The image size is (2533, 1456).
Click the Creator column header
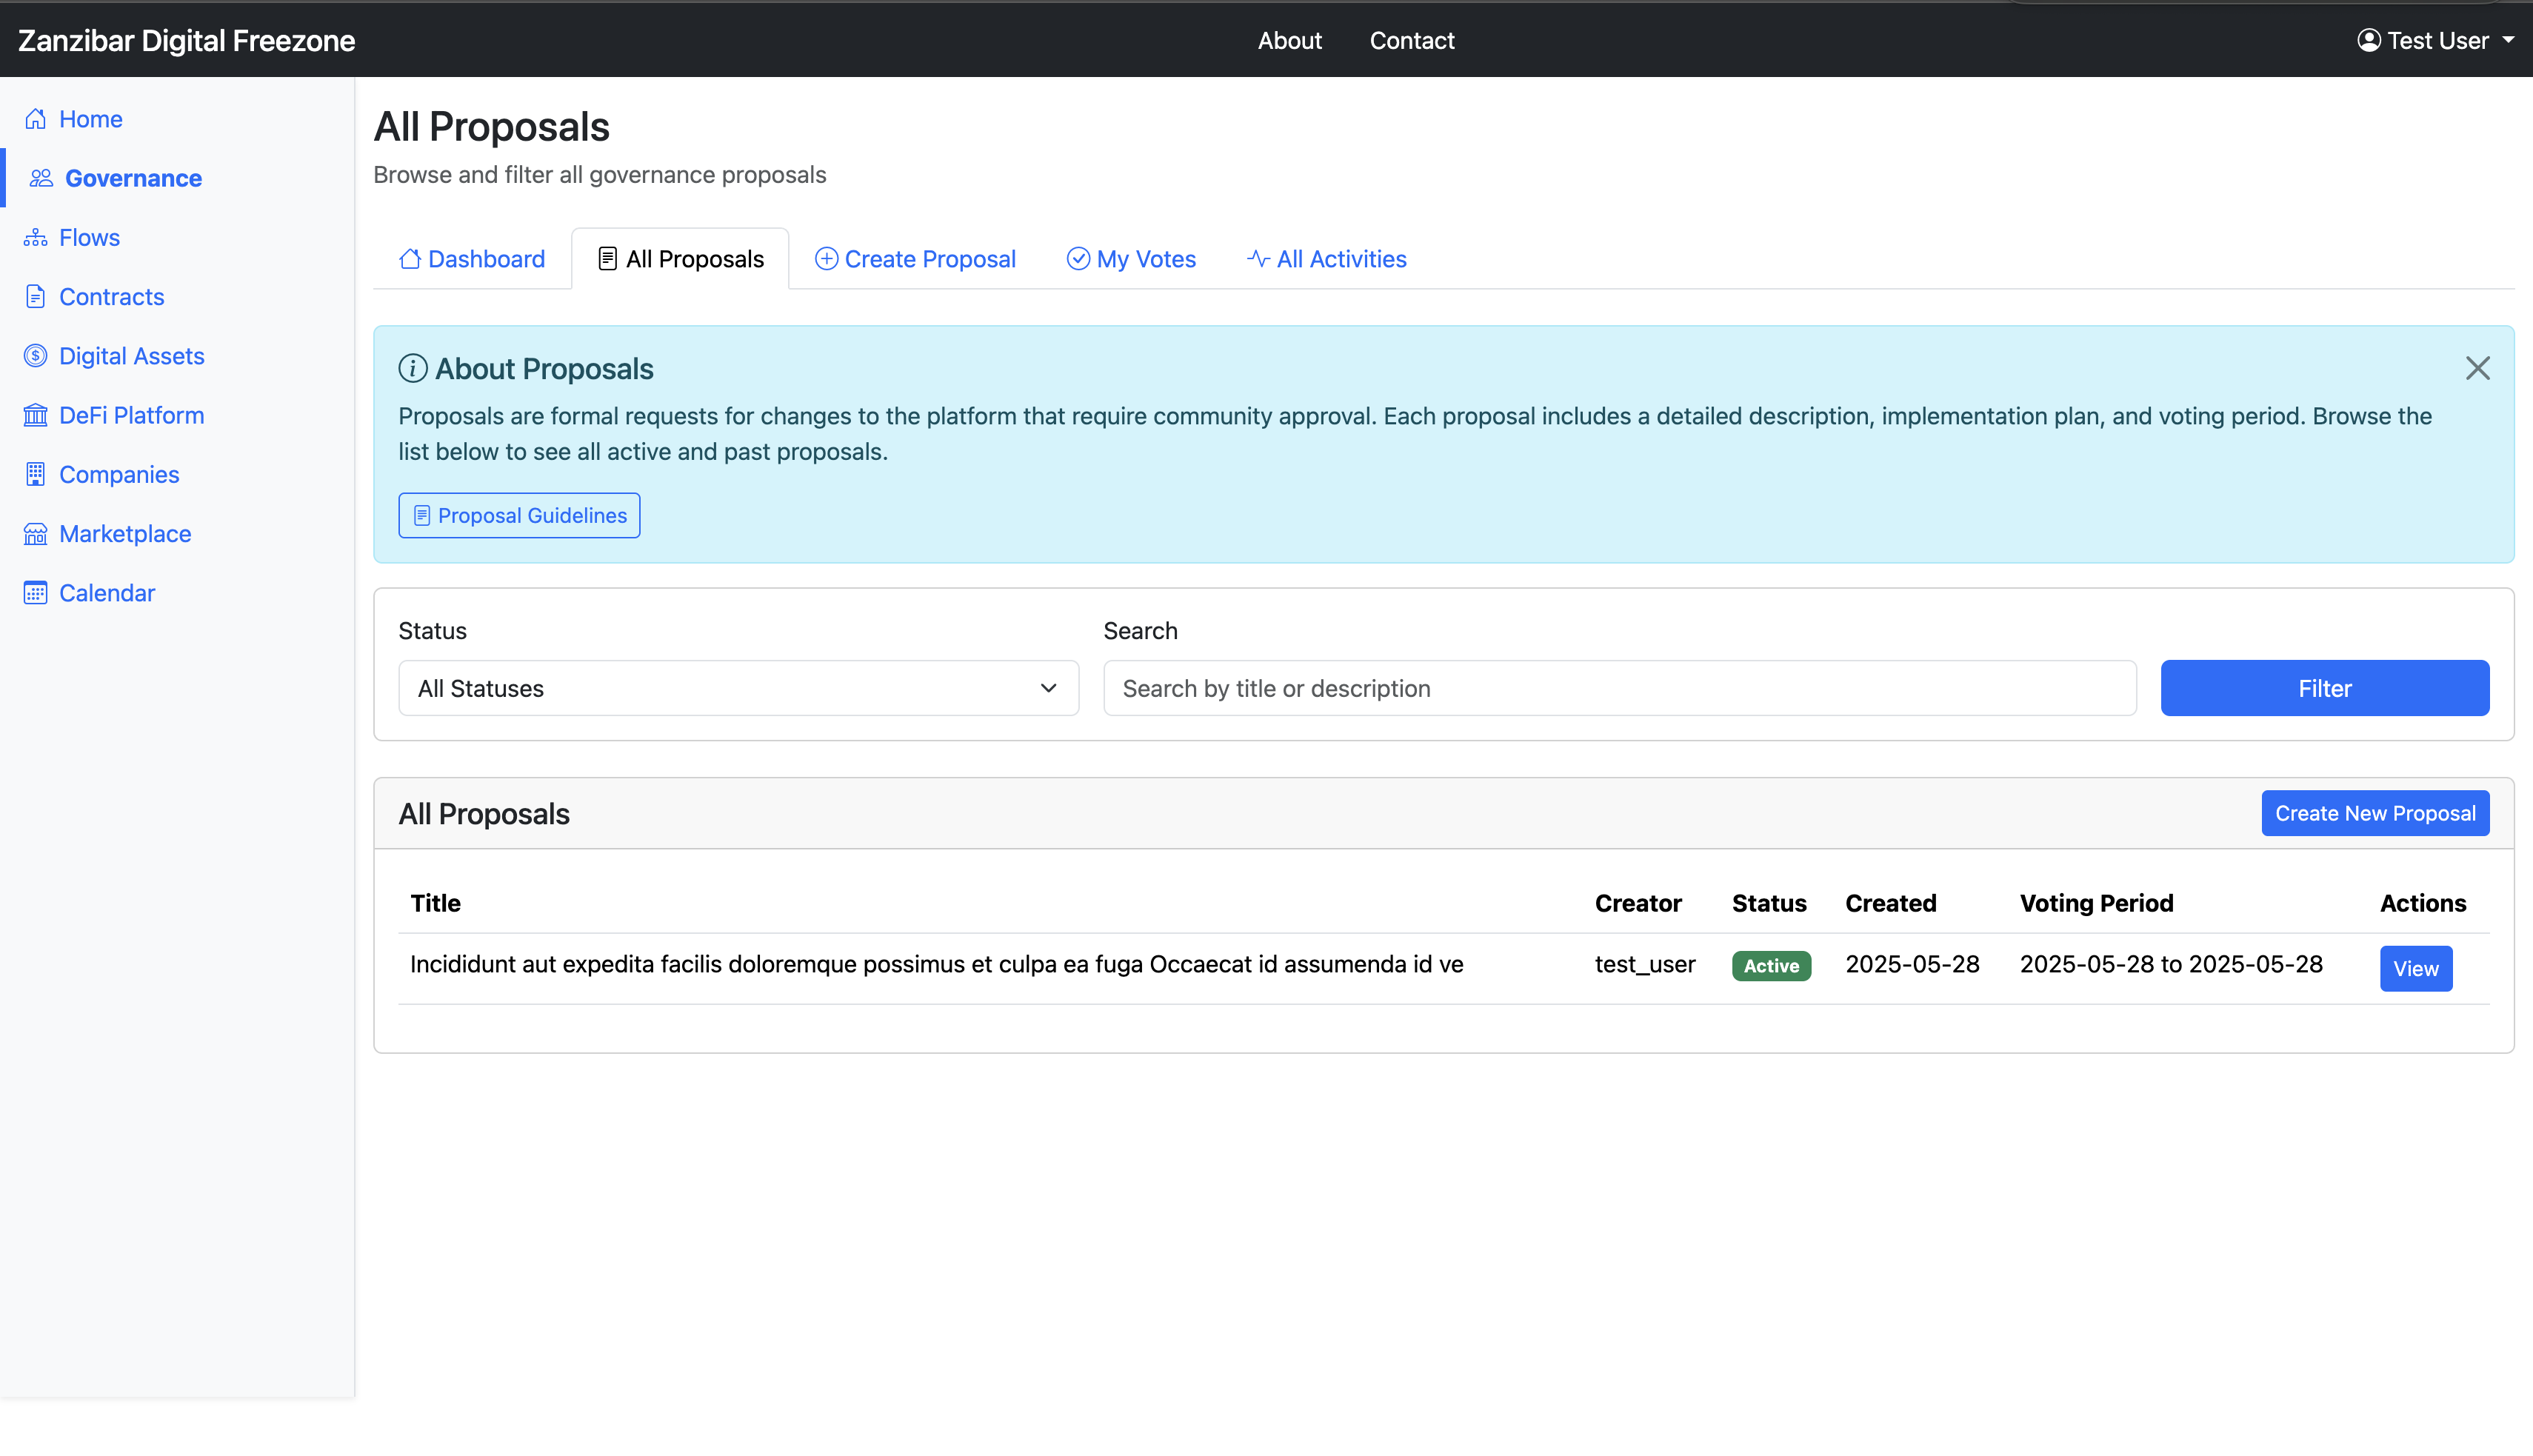(x=1638, y=904)
